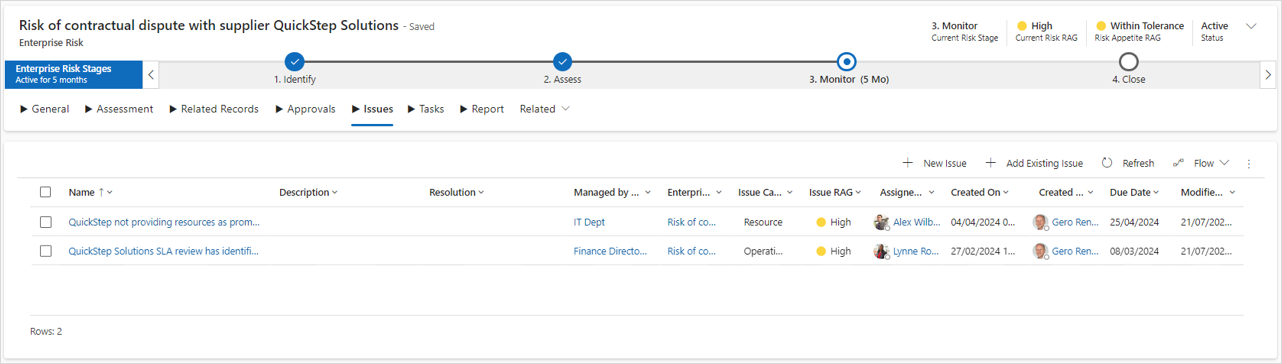The height and width of the screenshot is (364, 1282).
Task: Check the QuickStep not providing resources row
Action: [x=45, y=222]
